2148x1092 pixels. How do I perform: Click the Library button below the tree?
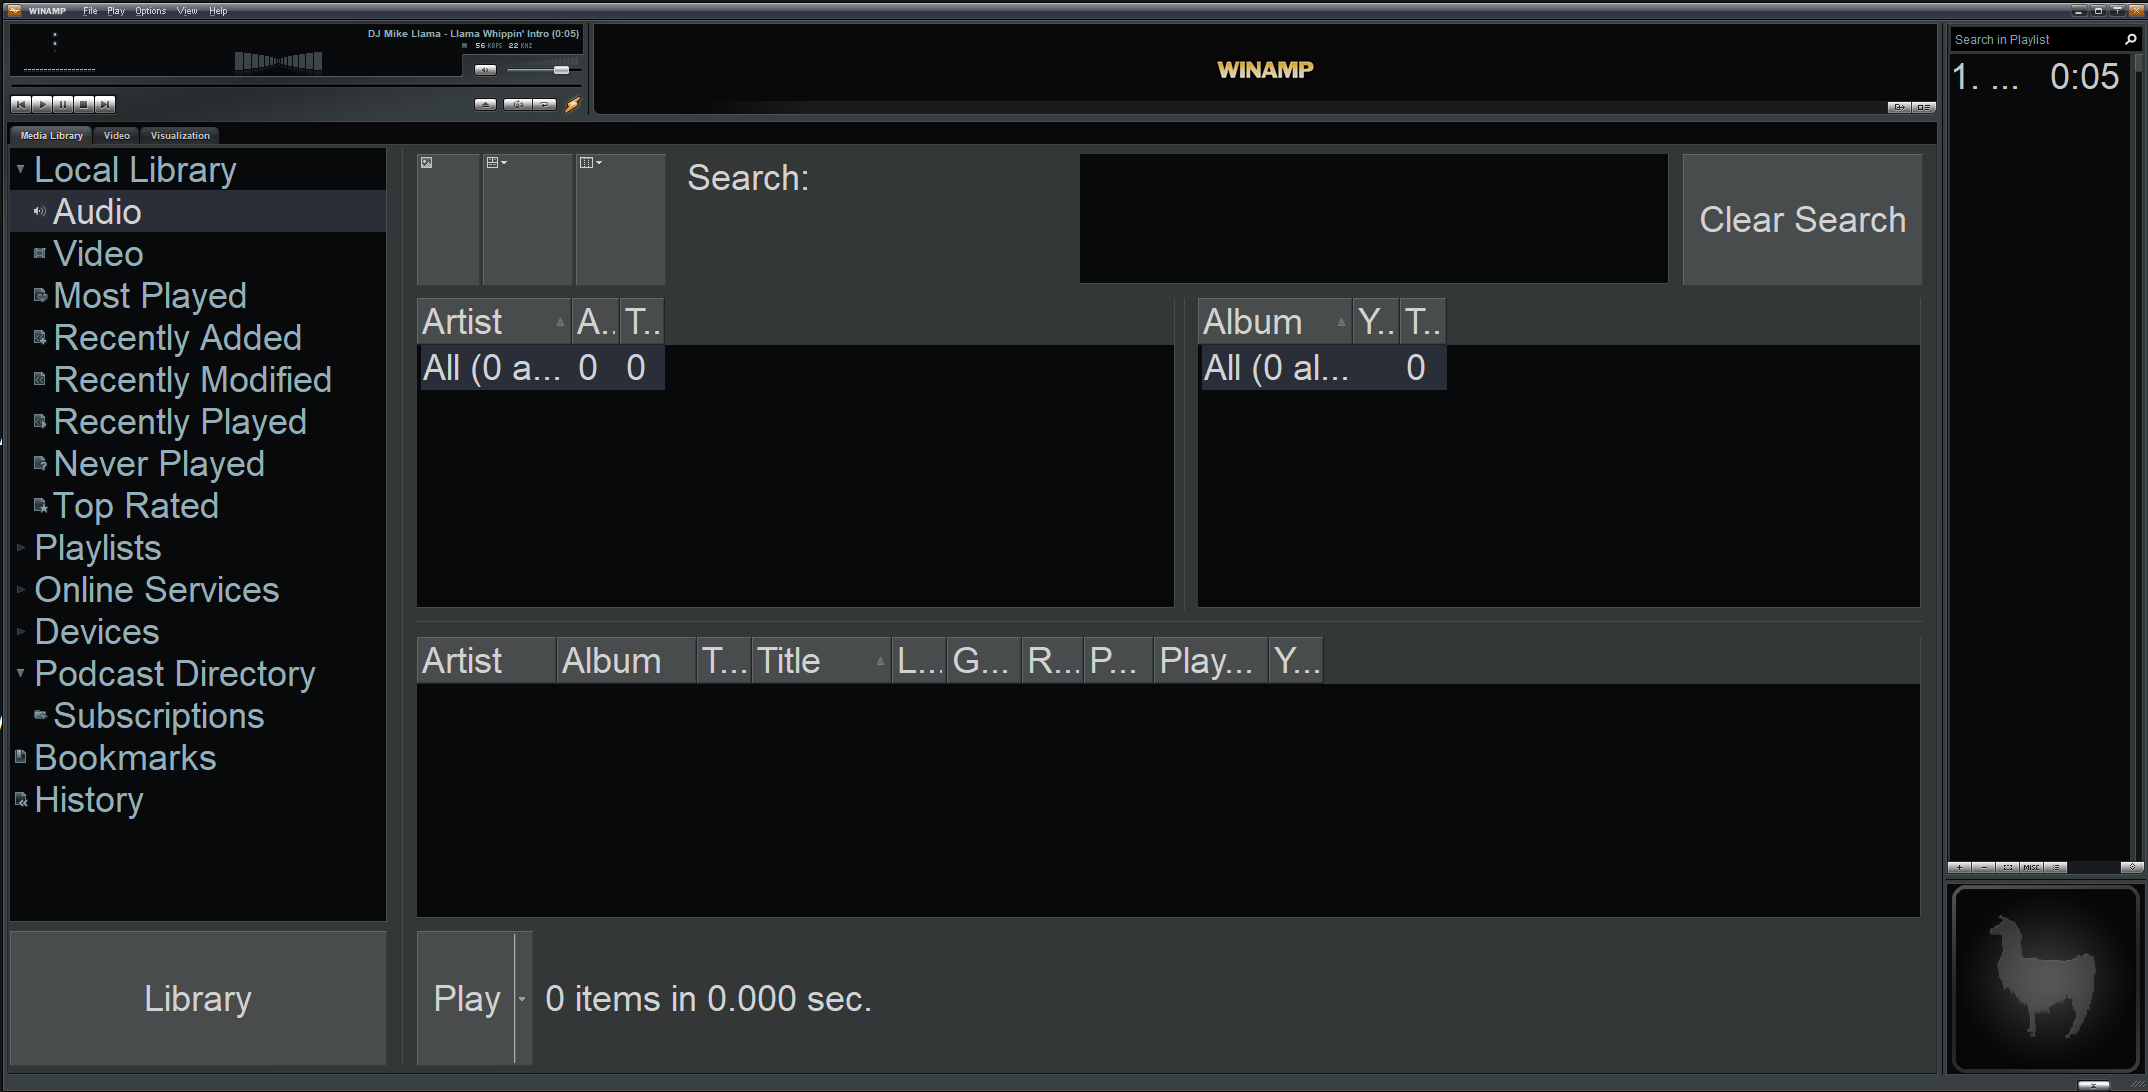[x=198, y=998]
